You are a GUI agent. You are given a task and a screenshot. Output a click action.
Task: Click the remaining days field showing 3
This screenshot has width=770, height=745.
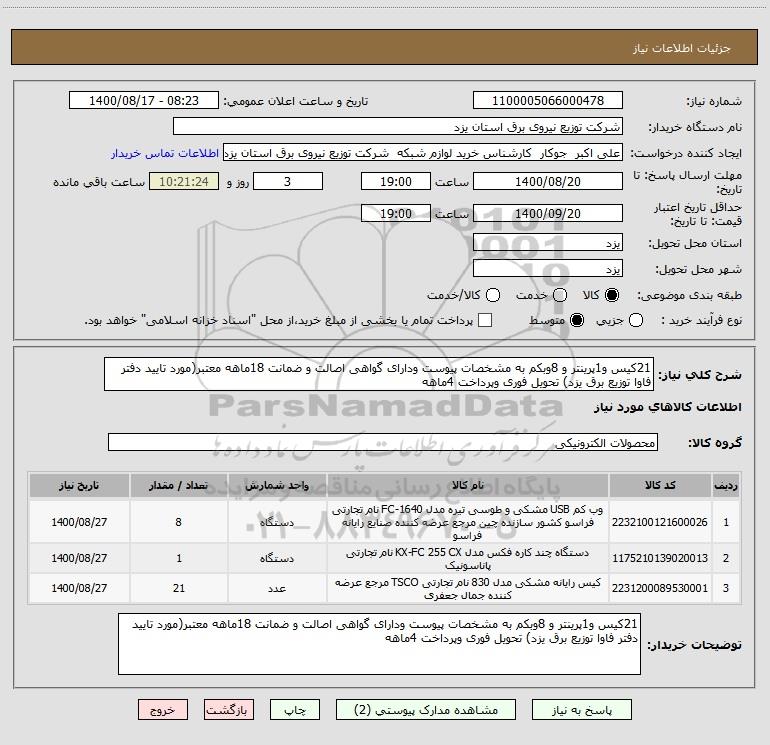288,181
